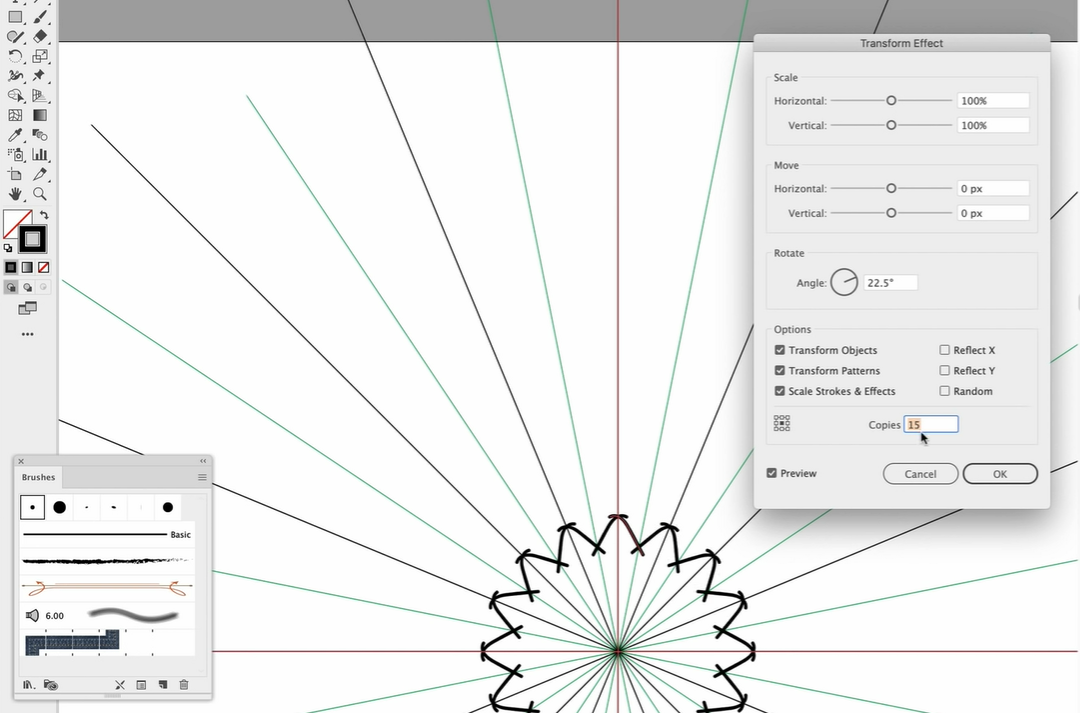Cancel the Transform Effect dialog
Screen dimensions: 1080x713
coord(920,474)
